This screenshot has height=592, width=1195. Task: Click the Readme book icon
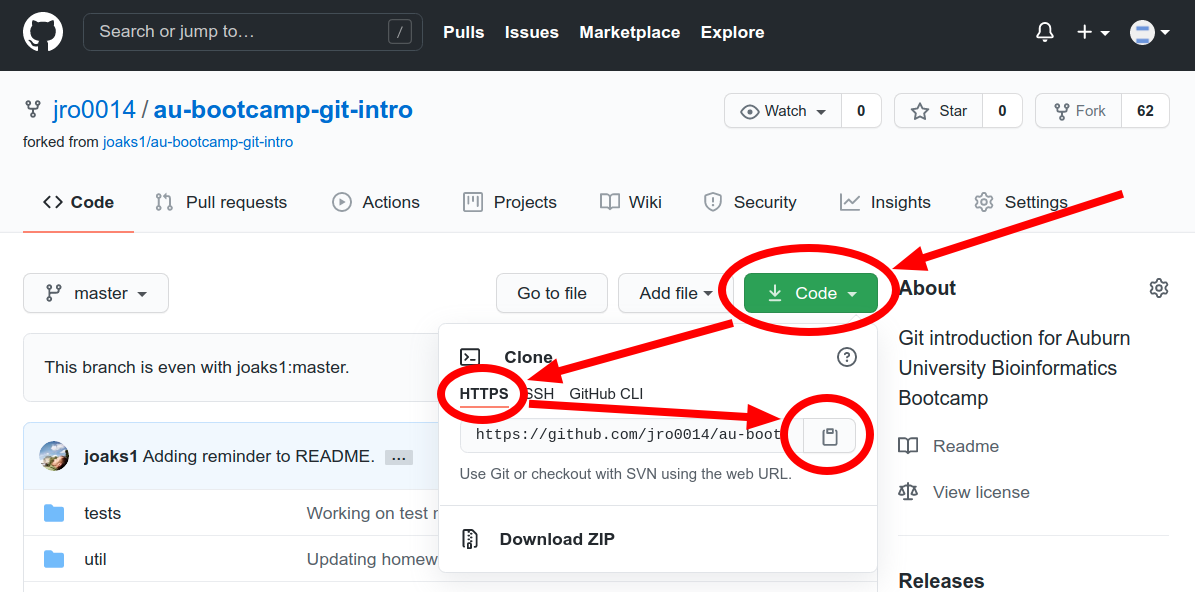pyautogui.click(x=908, y=446)
